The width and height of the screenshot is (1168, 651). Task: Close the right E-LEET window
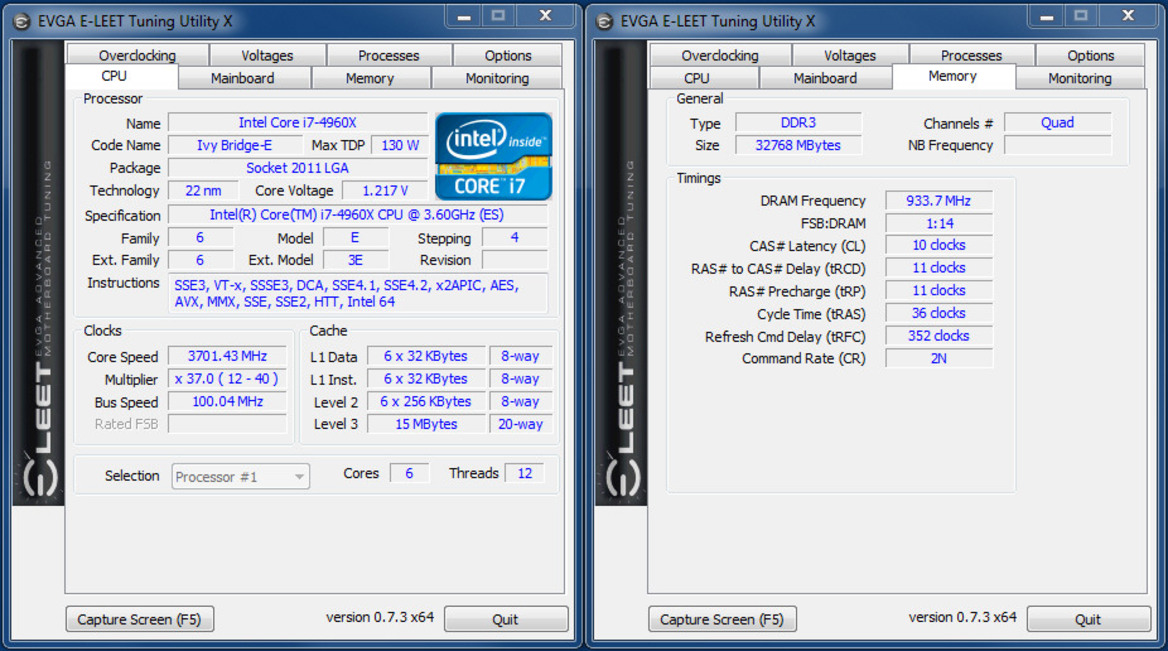point(1129,16)
